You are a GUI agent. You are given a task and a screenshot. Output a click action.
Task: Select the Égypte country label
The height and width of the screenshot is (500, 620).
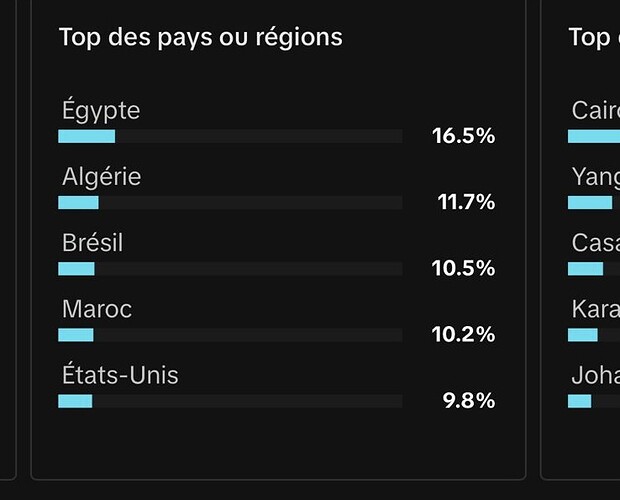coord(101,110)
